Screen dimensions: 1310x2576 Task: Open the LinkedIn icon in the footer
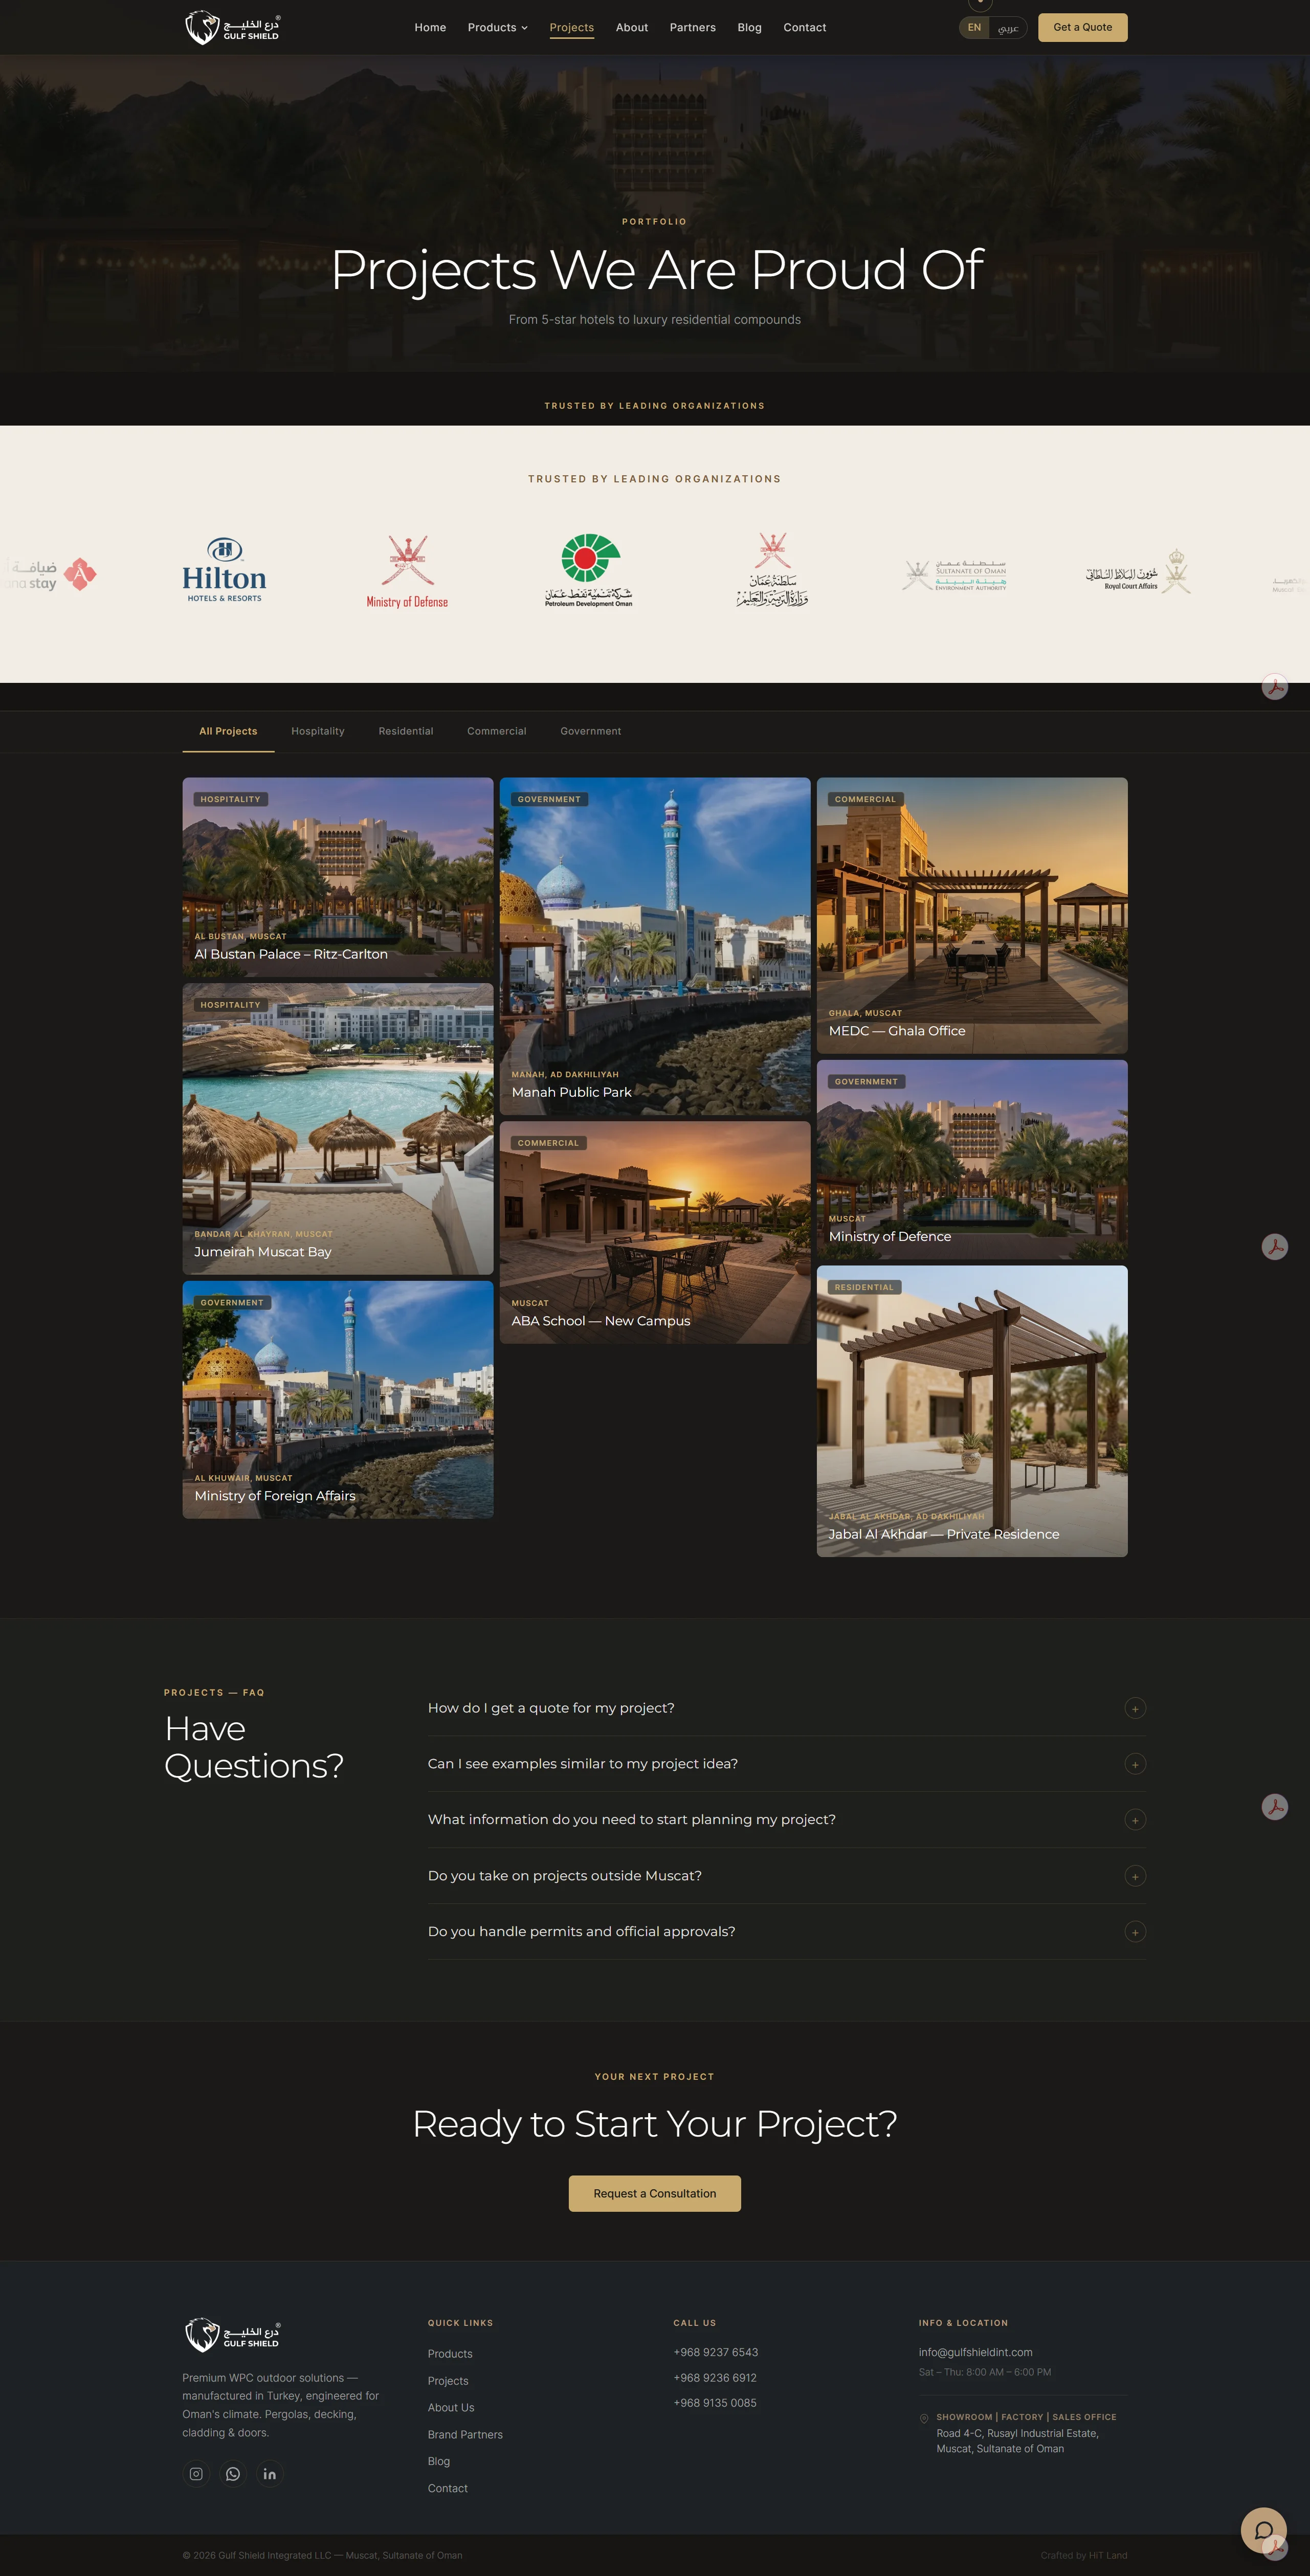pyautogui.click(x=270, y=2473)
